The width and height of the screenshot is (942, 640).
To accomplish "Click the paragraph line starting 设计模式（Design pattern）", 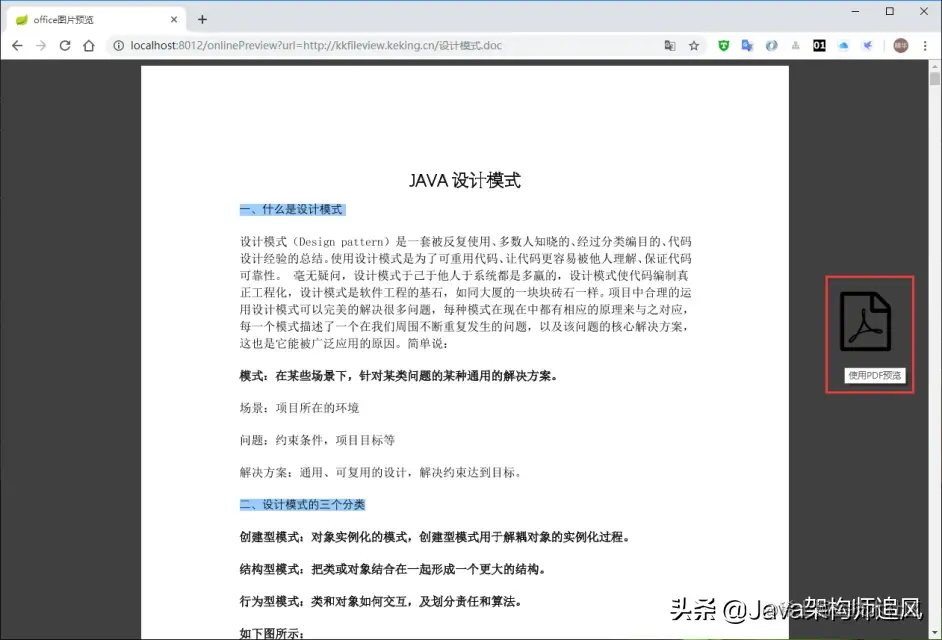I will point(466,242).
